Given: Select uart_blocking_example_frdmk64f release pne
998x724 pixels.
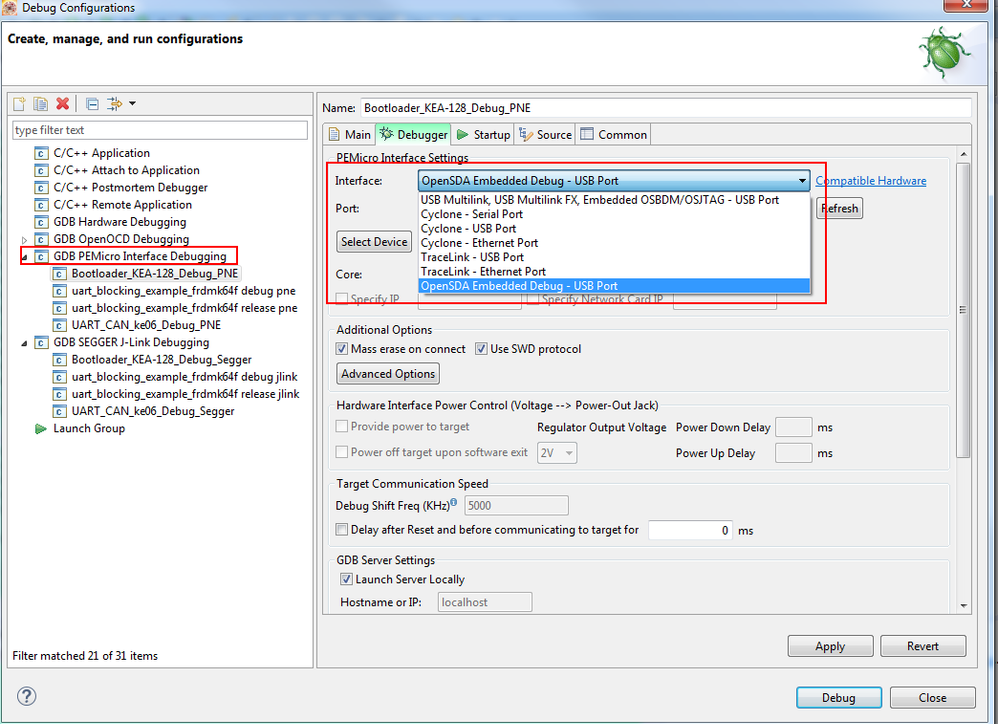Looking at the screenshot, I should coord(184,307).
